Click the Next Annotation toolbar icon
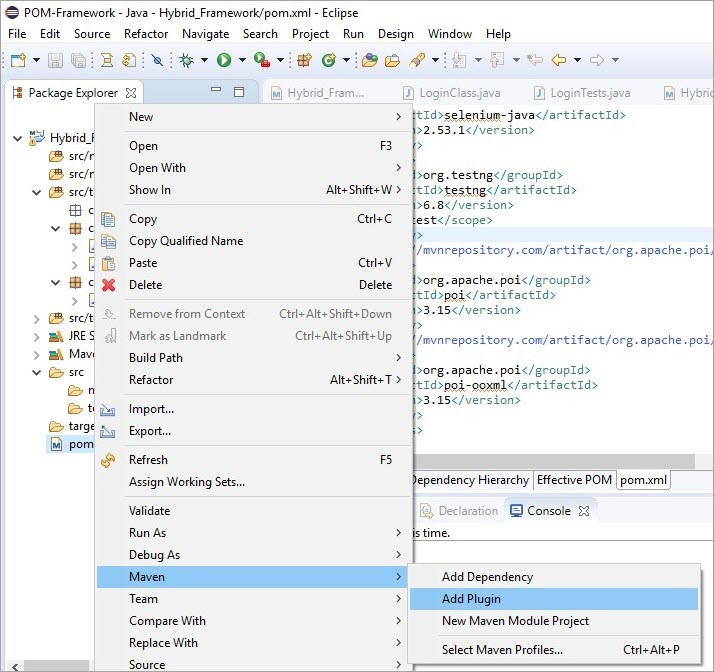 (459, 60)
